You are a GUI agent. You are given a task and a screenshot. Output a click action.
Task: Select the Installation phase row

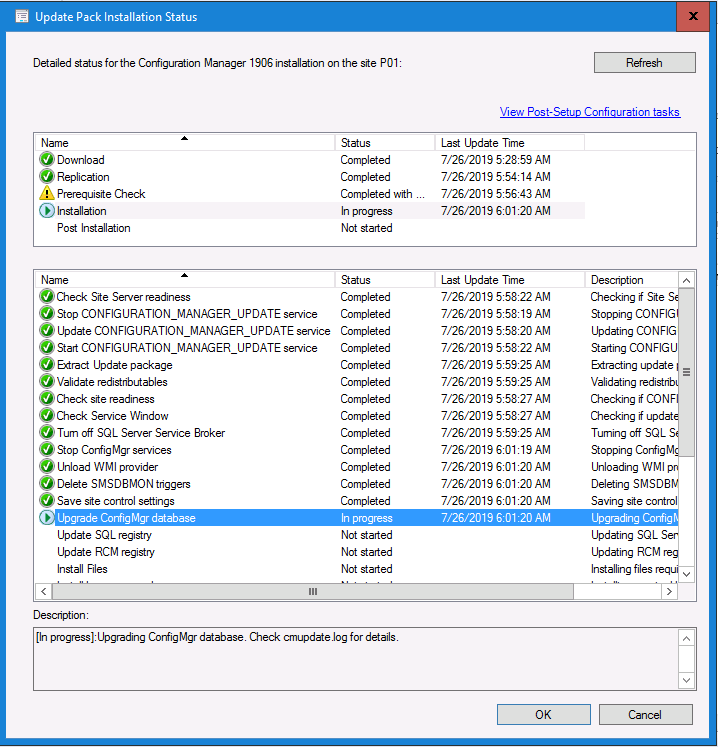(x=310, y=211)
